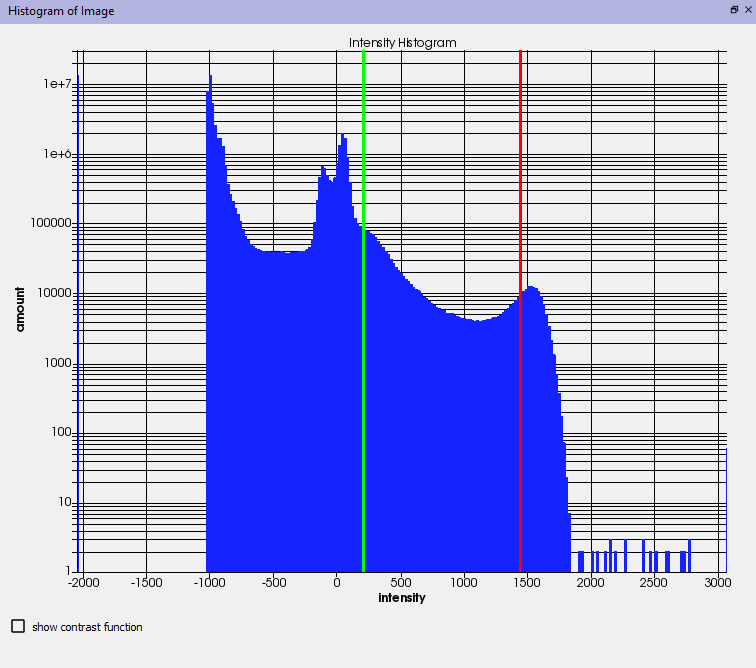
Task: Select the green lower threshold line
Action: [x=364, y=311]
